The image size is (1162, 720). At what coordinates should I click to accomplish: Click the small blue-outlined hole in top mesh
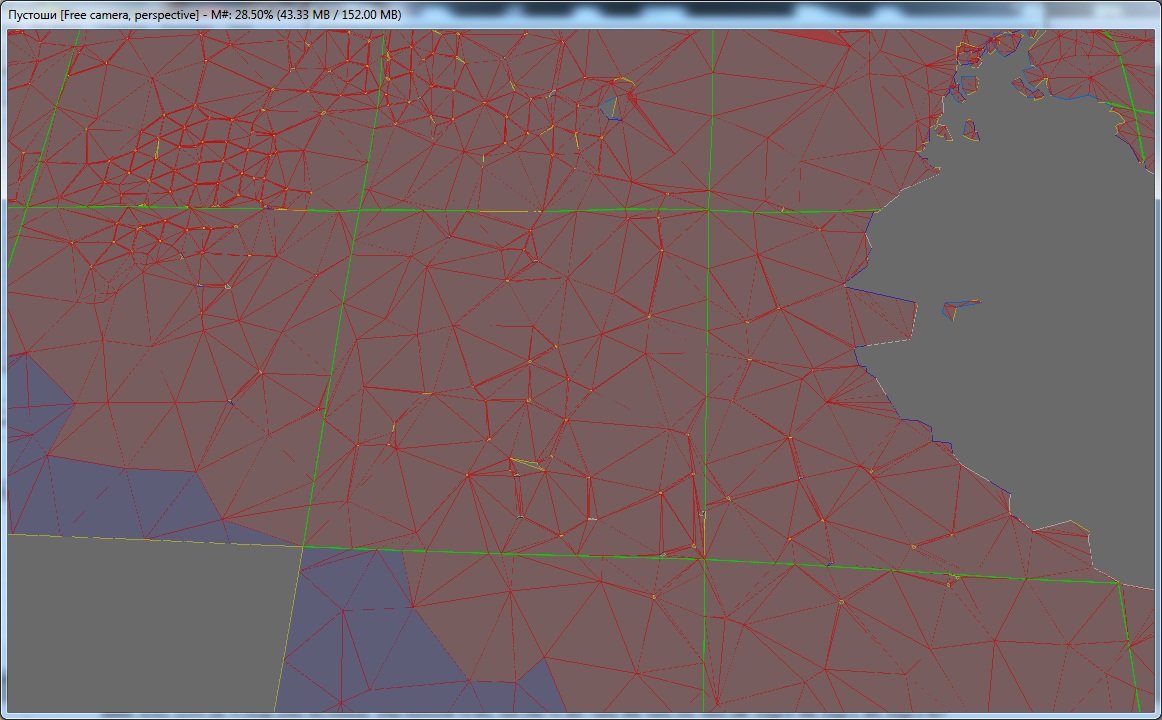[611, 108]
